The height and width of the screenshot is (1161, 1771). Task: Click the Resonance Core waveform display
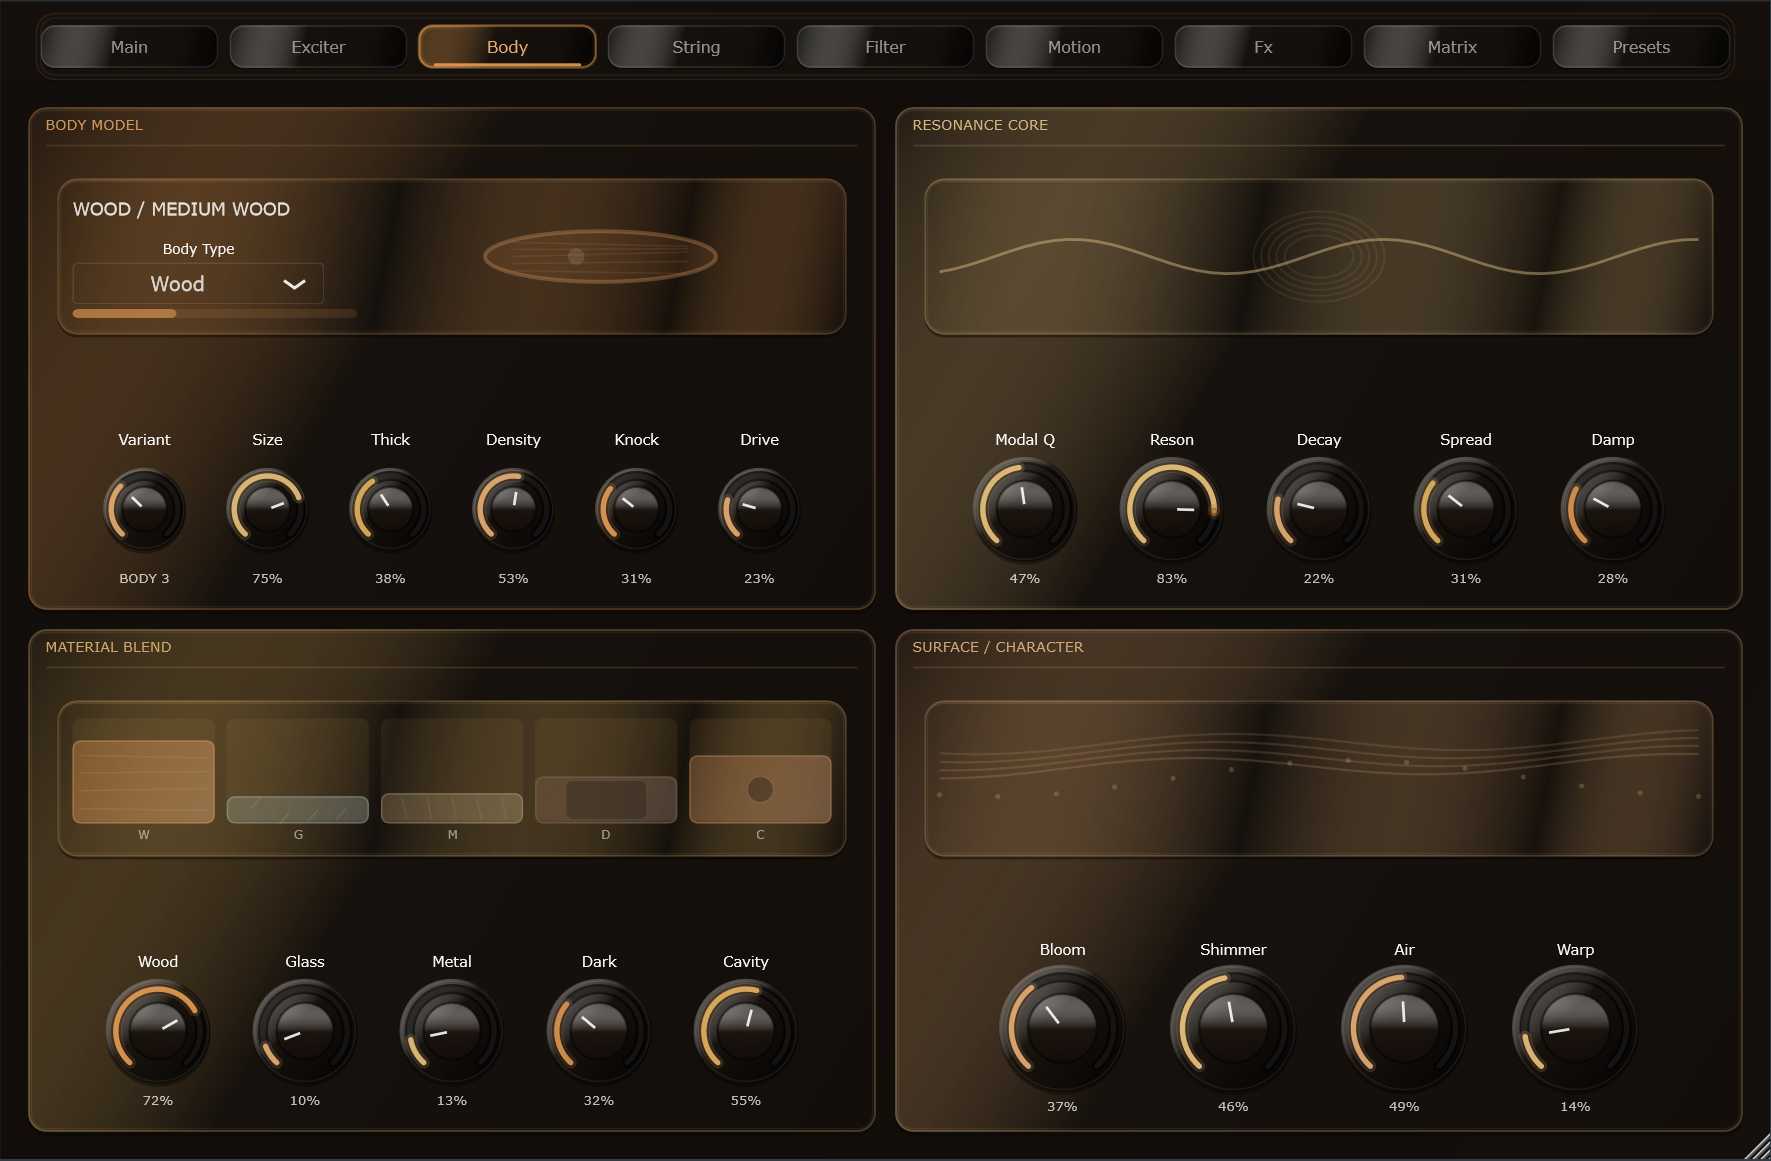tap(1319, 257)
